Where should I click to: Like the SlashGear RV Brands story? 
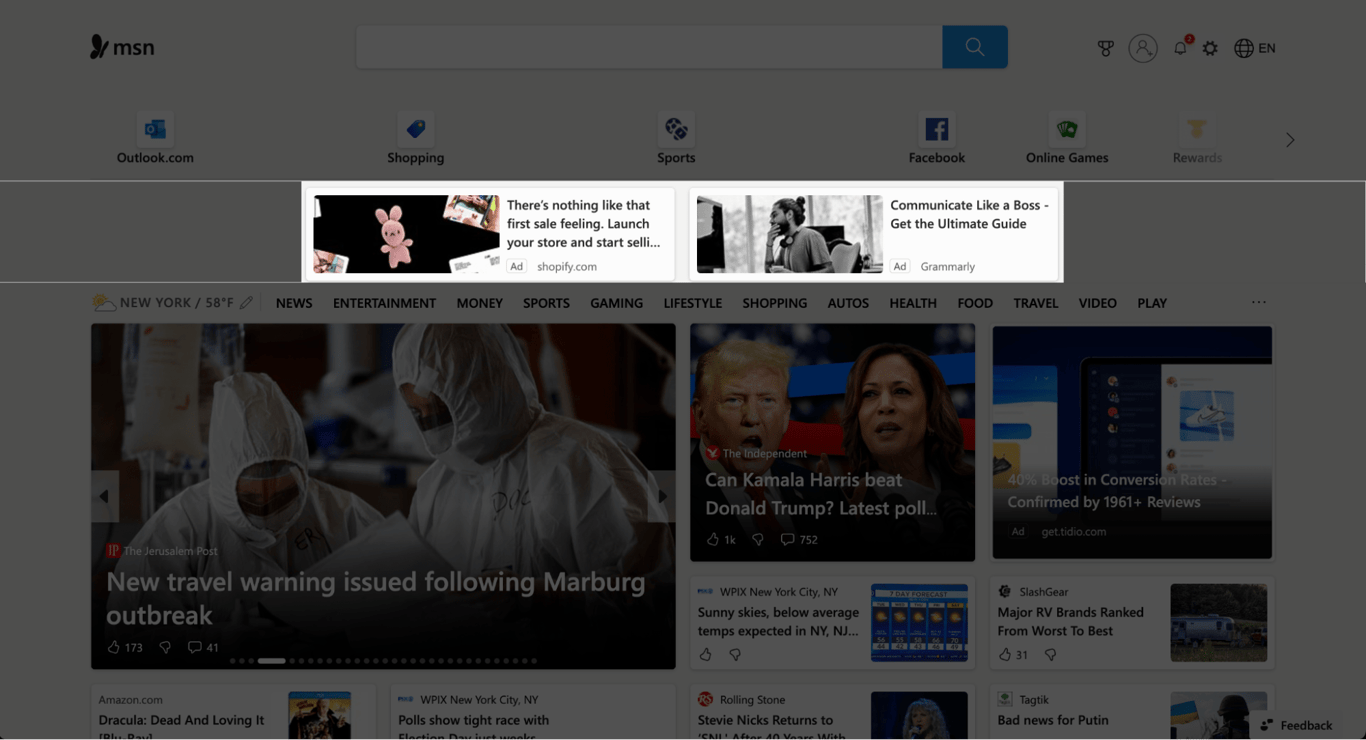point(1007,654)
